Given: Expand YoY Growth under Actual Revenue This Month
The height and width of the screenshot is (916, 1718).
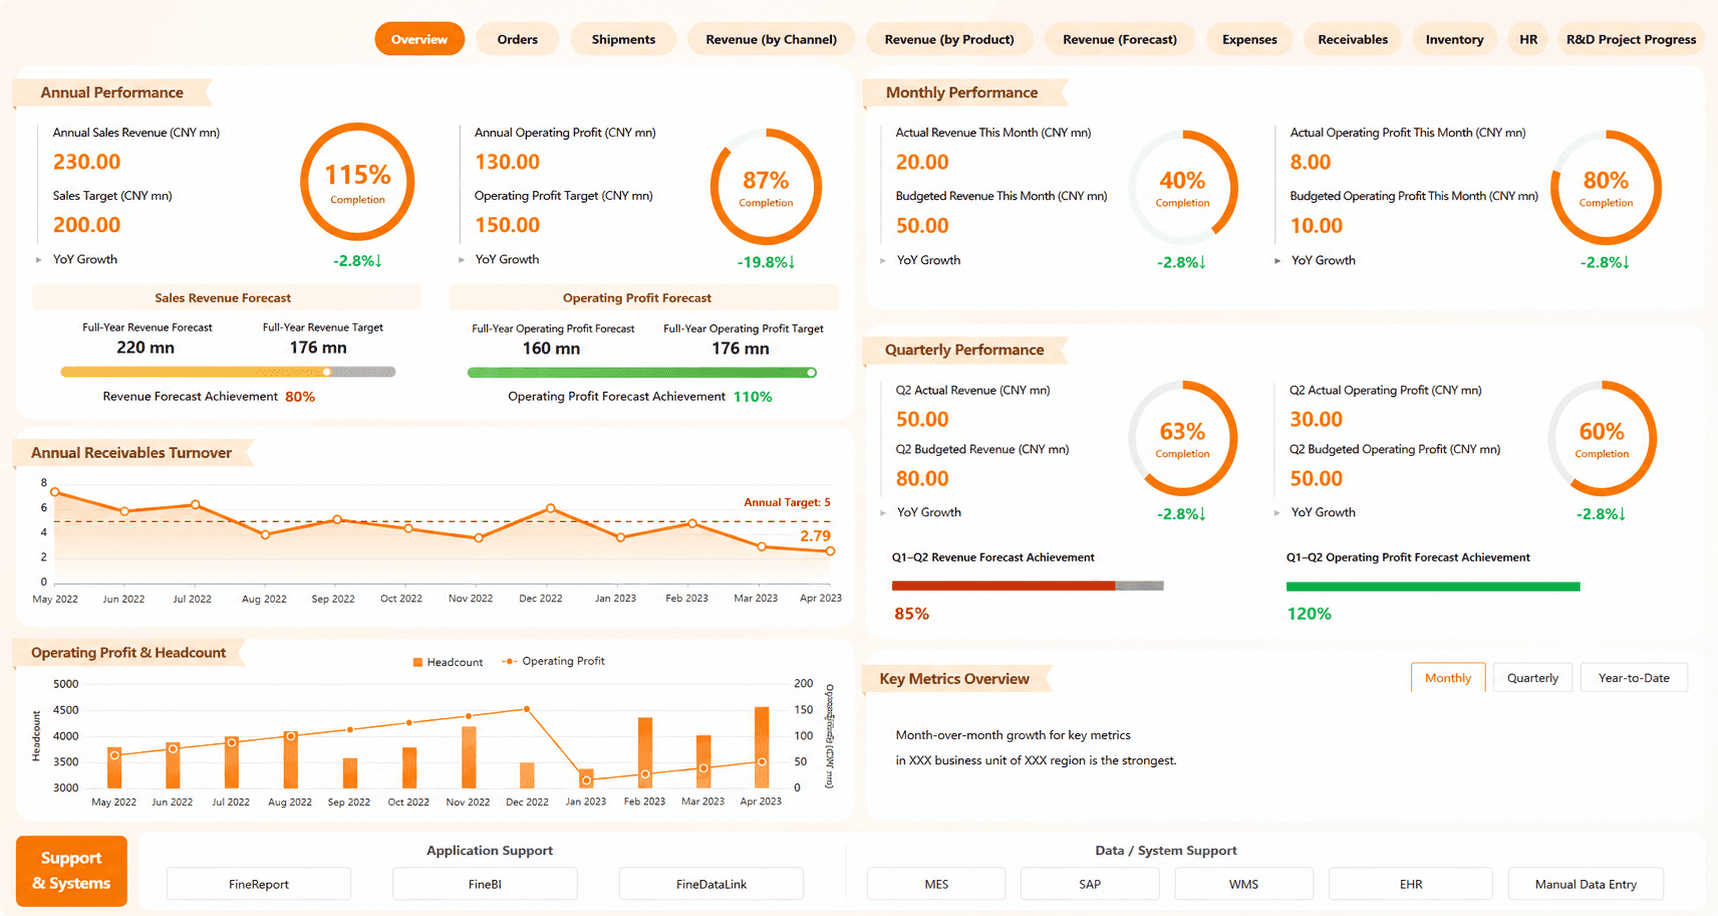Looking at the screenshot, I should click(883, 261).
